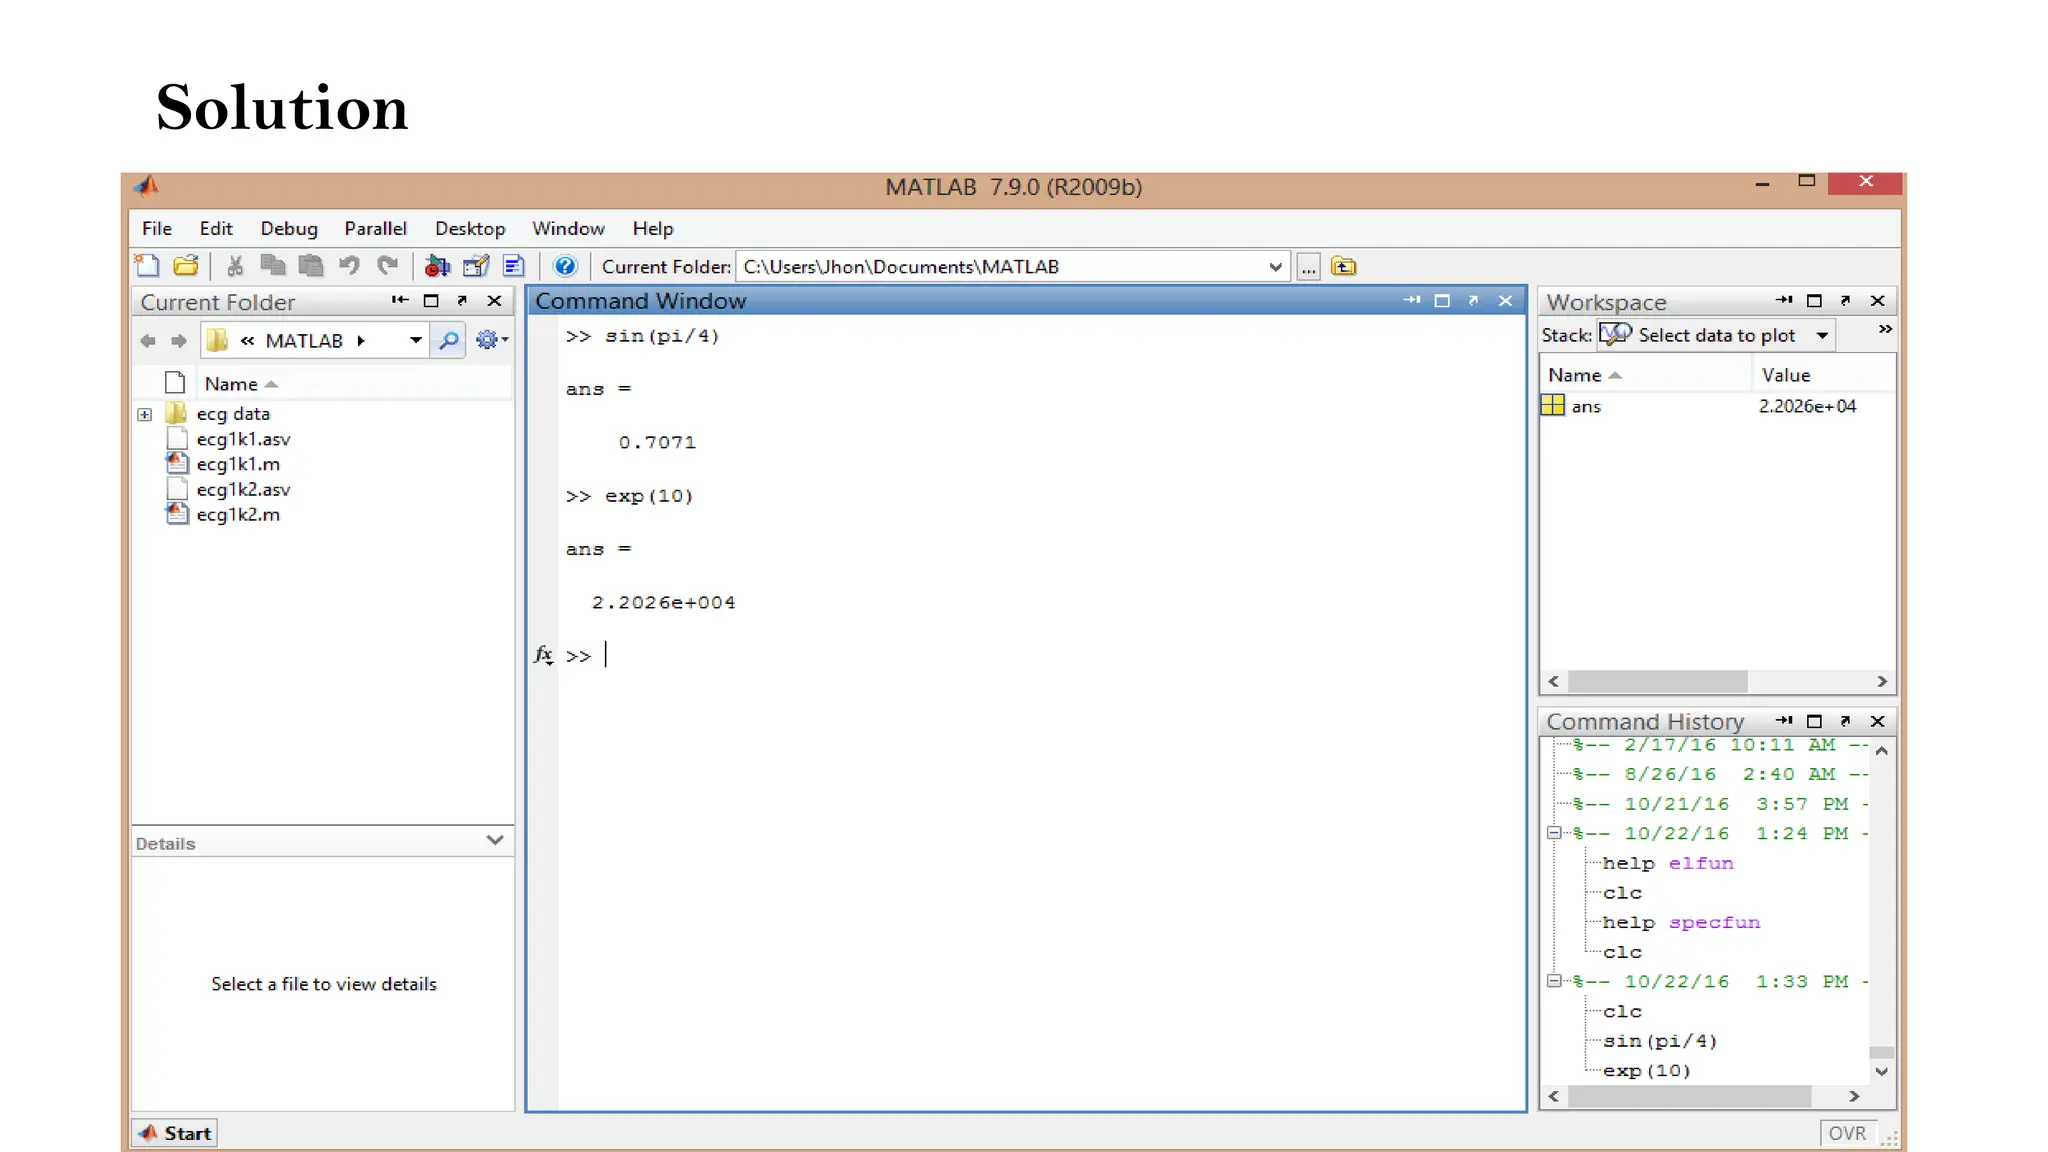Open the Window menu
Image resolution: width=2048 pixels, height=1152 pixels.
[568, 228]
